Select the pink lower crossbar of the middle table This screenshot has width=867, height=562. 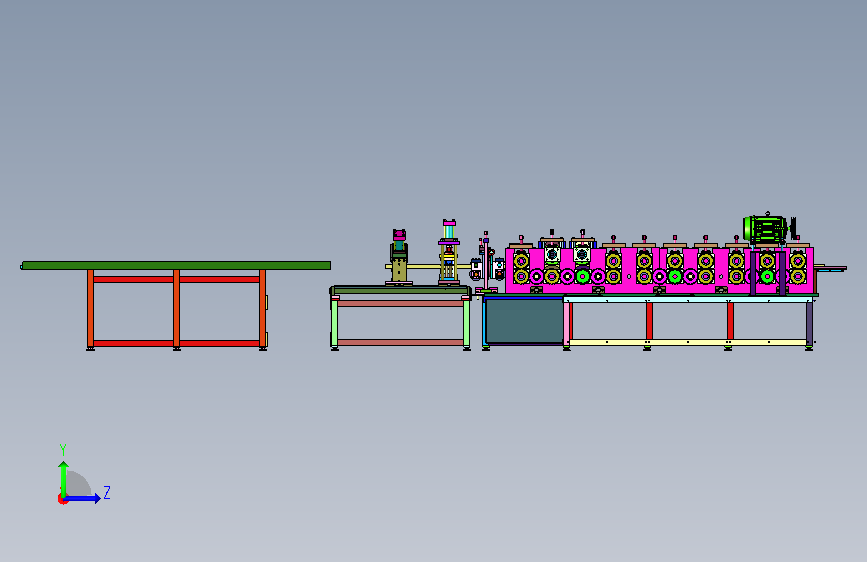pyautogui.click(x=400, y=342)
